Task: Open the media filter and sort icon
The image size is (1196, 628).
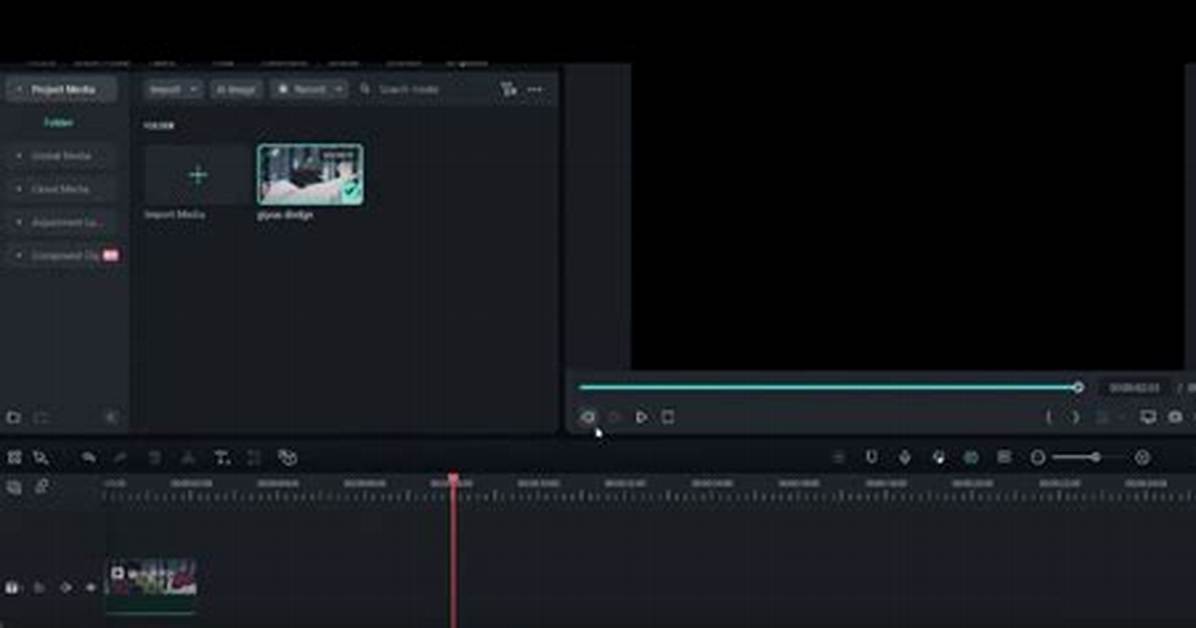Action: point(509,89)
